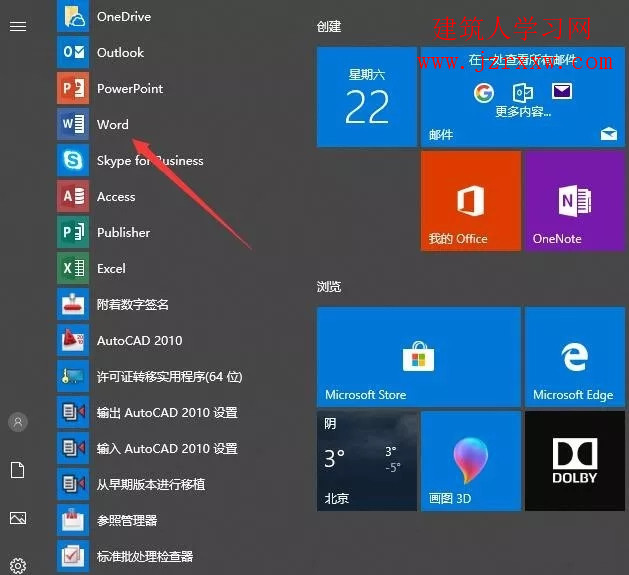Open the 附着数字签名 utility icon
The image size is (629, 575).
click(73, 304)
